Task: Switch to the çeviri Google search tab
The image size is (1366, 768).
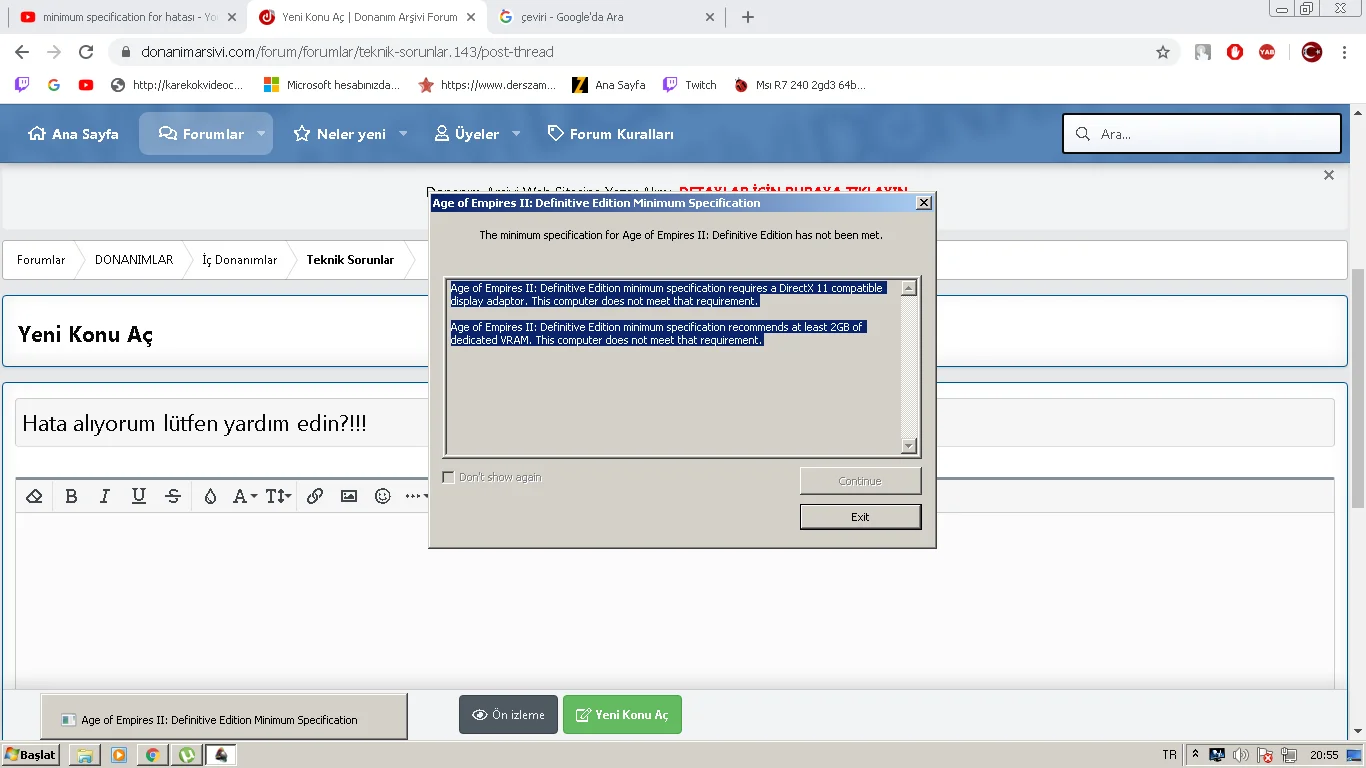Action: click(607, 17)
